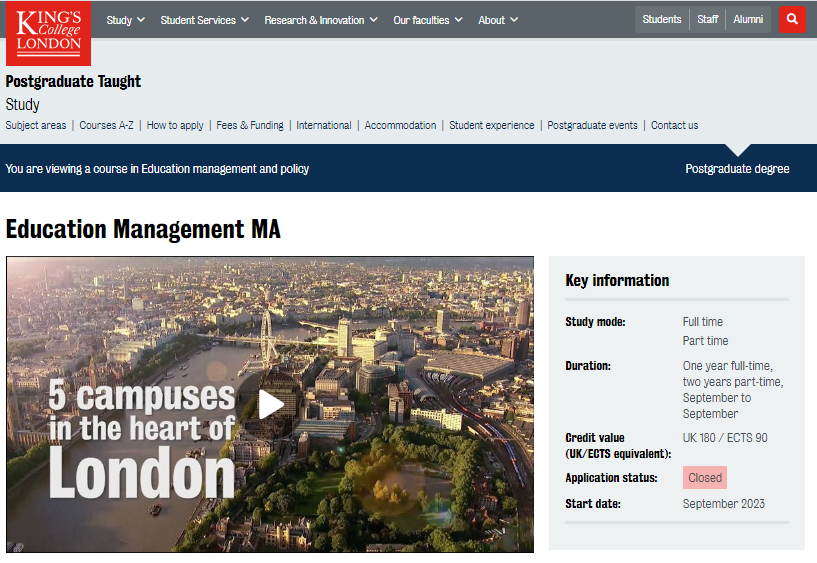Image resolution: width=817 pixels, height=563 pixels.
Task: Open the red search icon button
Action: point(792,19)
